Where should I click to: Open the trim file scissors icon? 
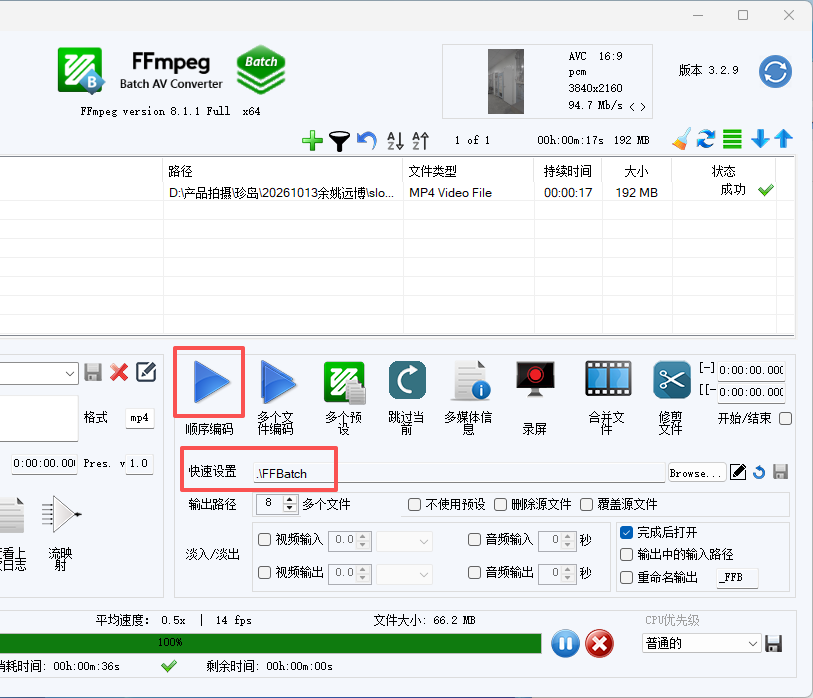coord(671,380)
